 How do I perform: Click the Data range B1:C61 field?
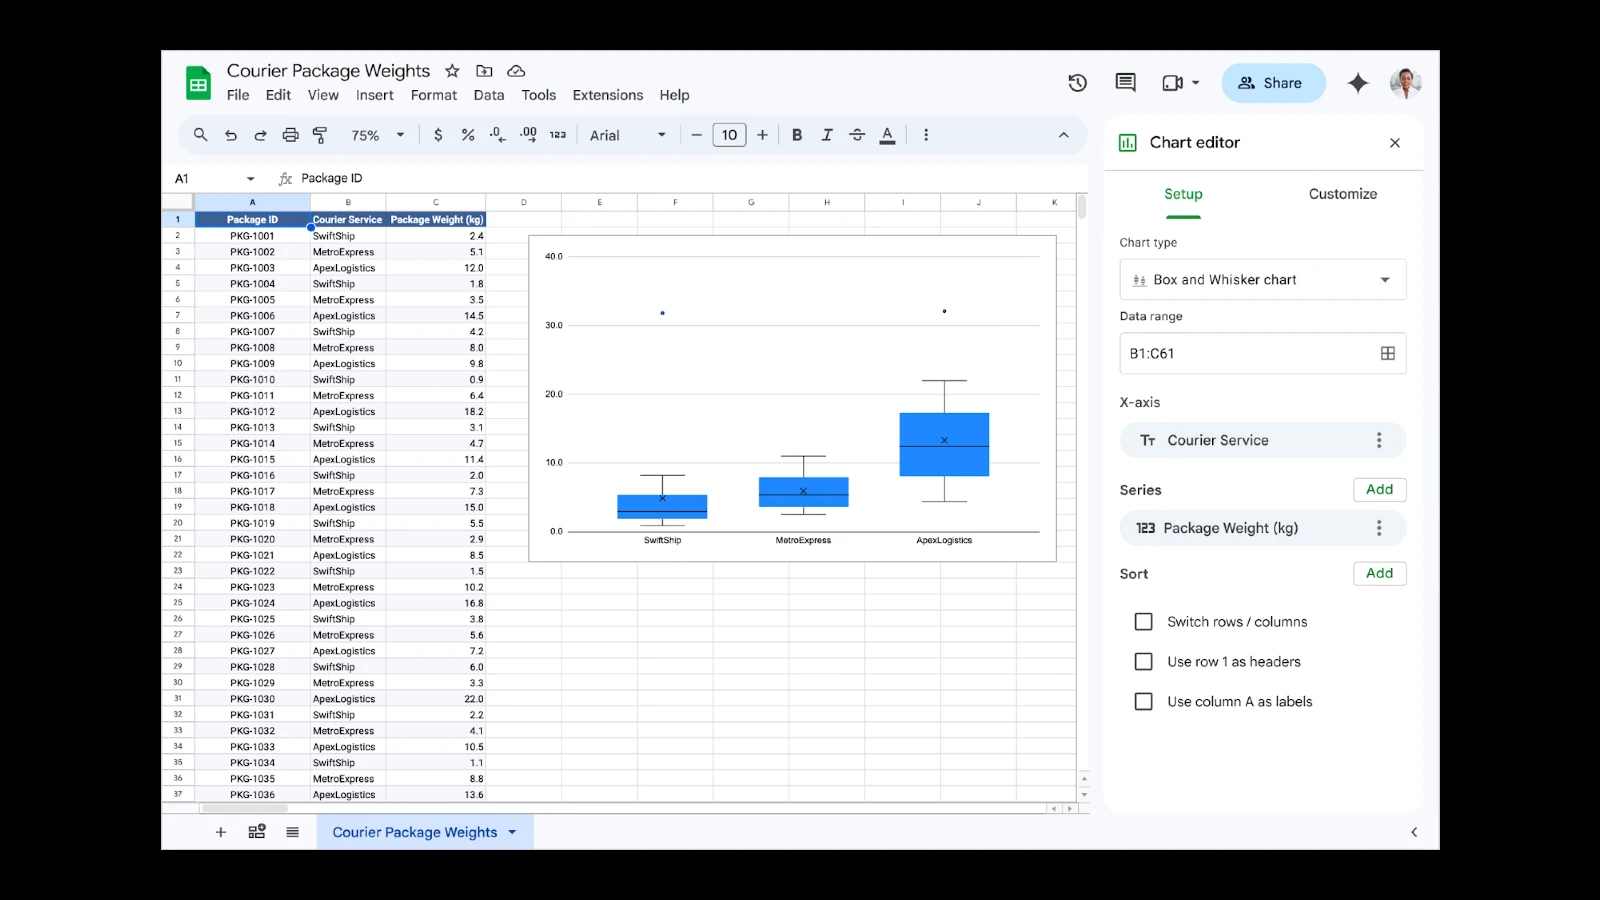click(1263, 353)
